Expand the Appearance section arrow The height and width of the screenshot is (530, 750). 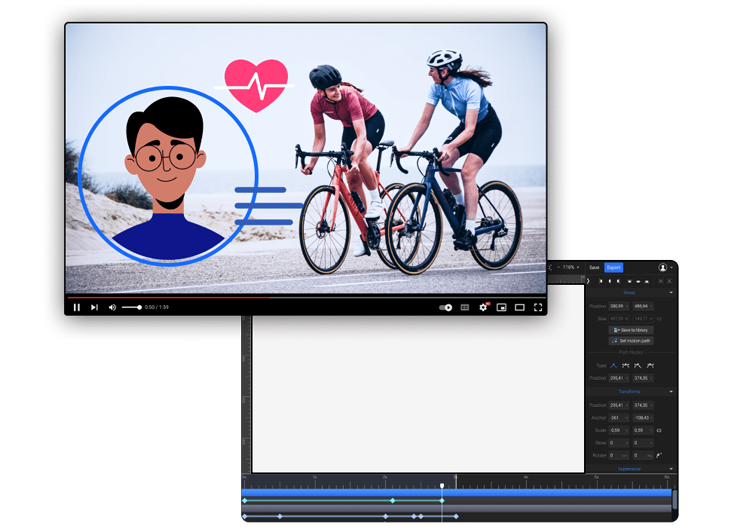(671, 469)
